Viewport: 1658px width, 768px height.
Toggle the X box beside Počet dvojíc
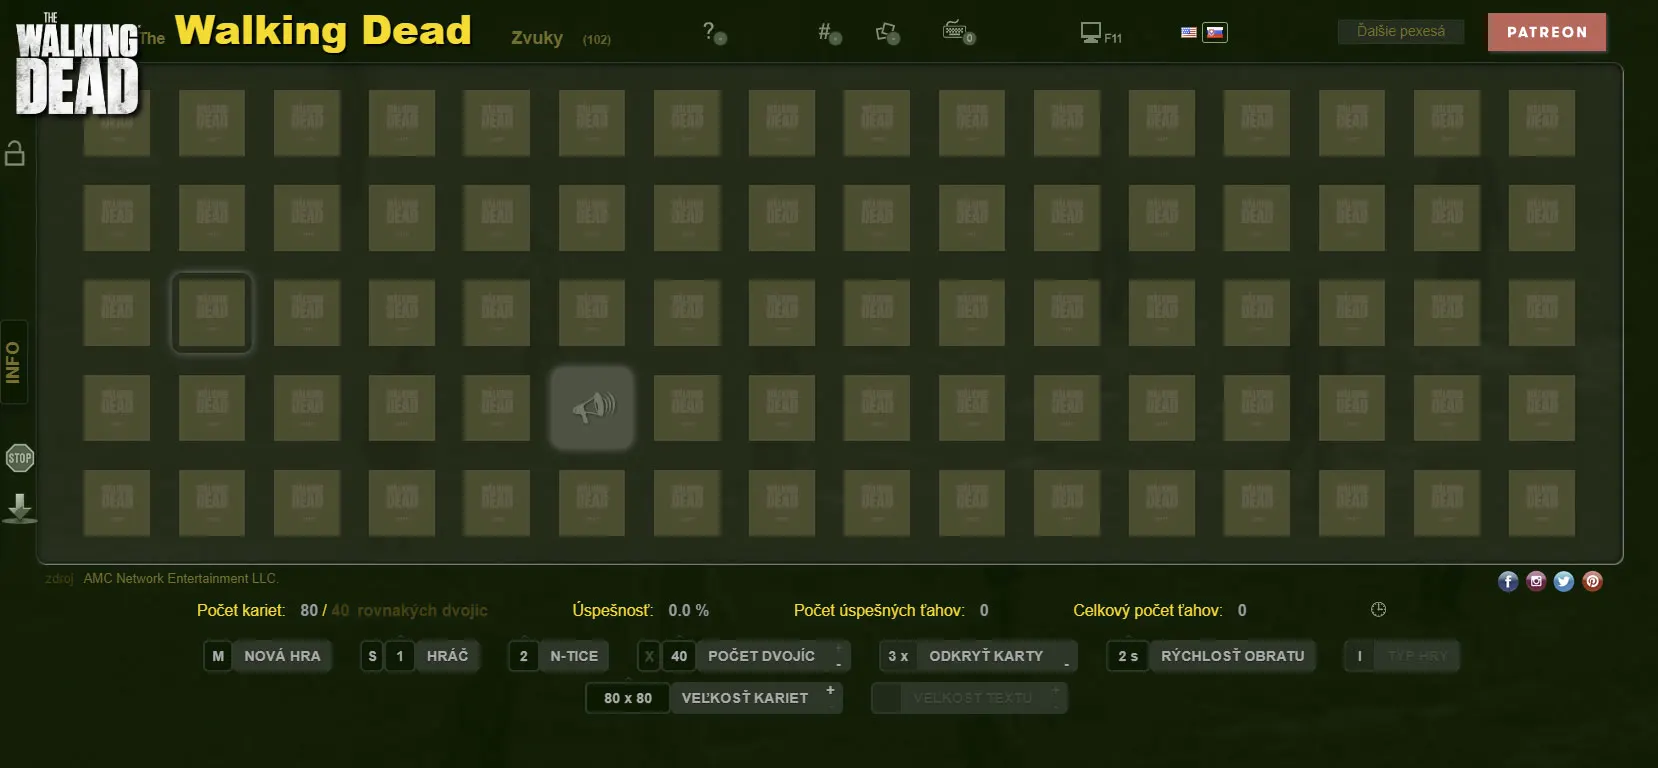(649, 656)
